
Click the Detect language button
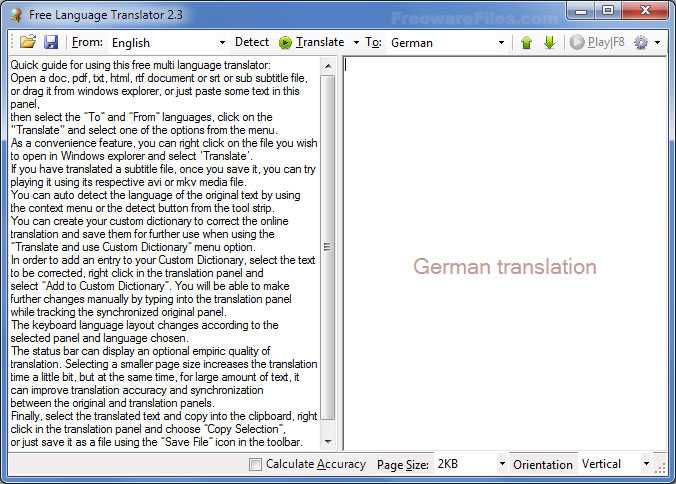coord(251,43)
